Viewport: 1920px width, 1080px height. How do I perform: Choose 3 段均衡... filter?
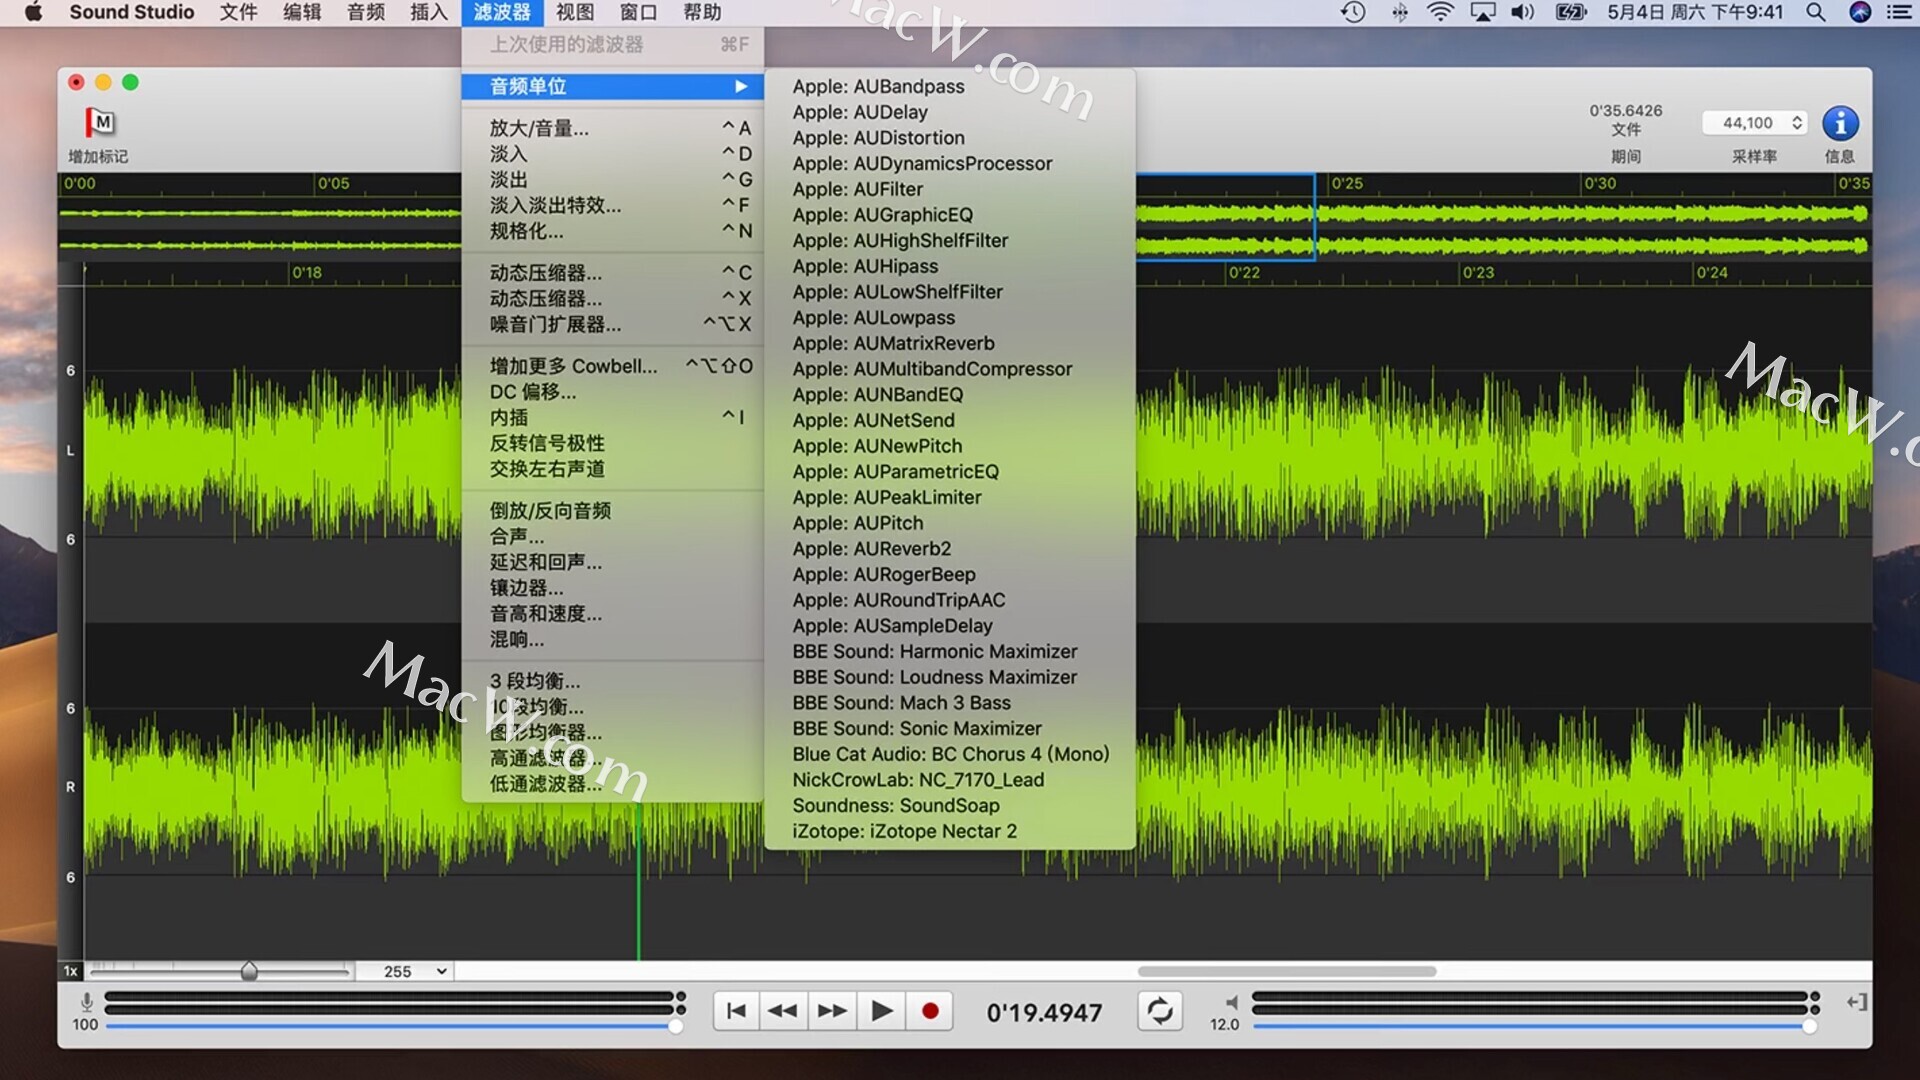(613, 681)
